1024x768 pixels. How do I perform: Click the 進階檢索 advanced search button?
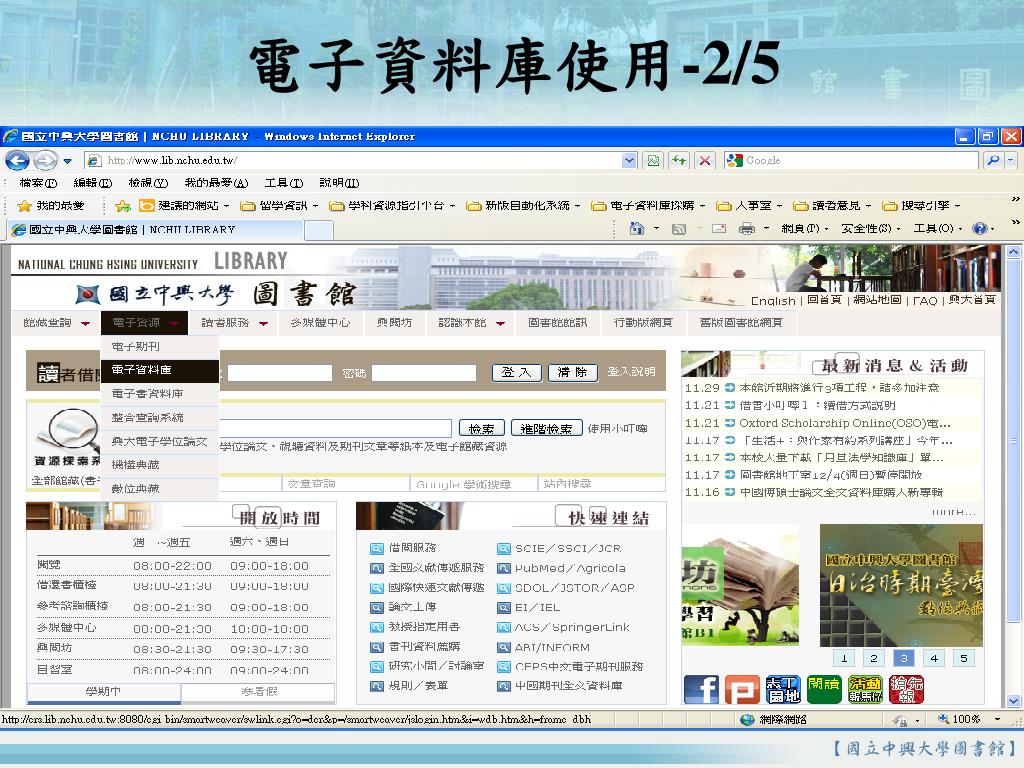tap(546, 428)
